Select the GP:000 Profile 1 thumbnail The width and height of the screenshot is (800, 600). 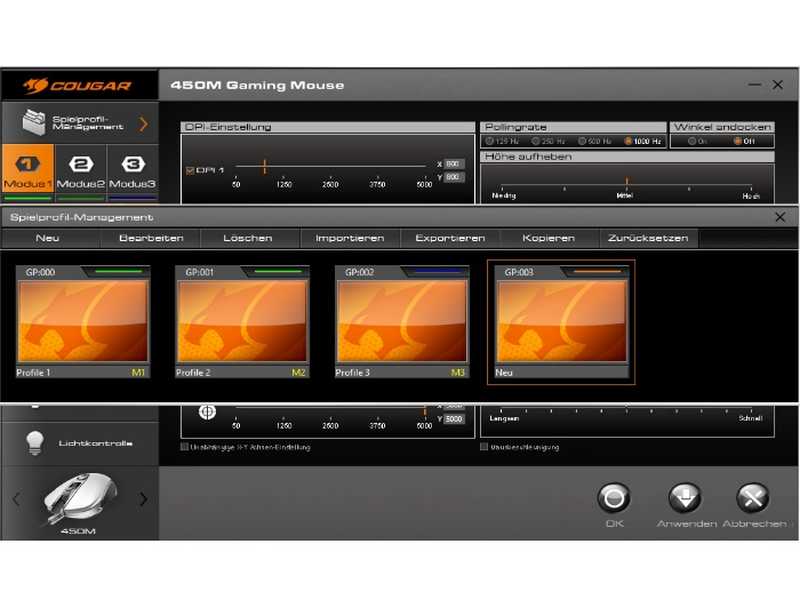(83, 322)
